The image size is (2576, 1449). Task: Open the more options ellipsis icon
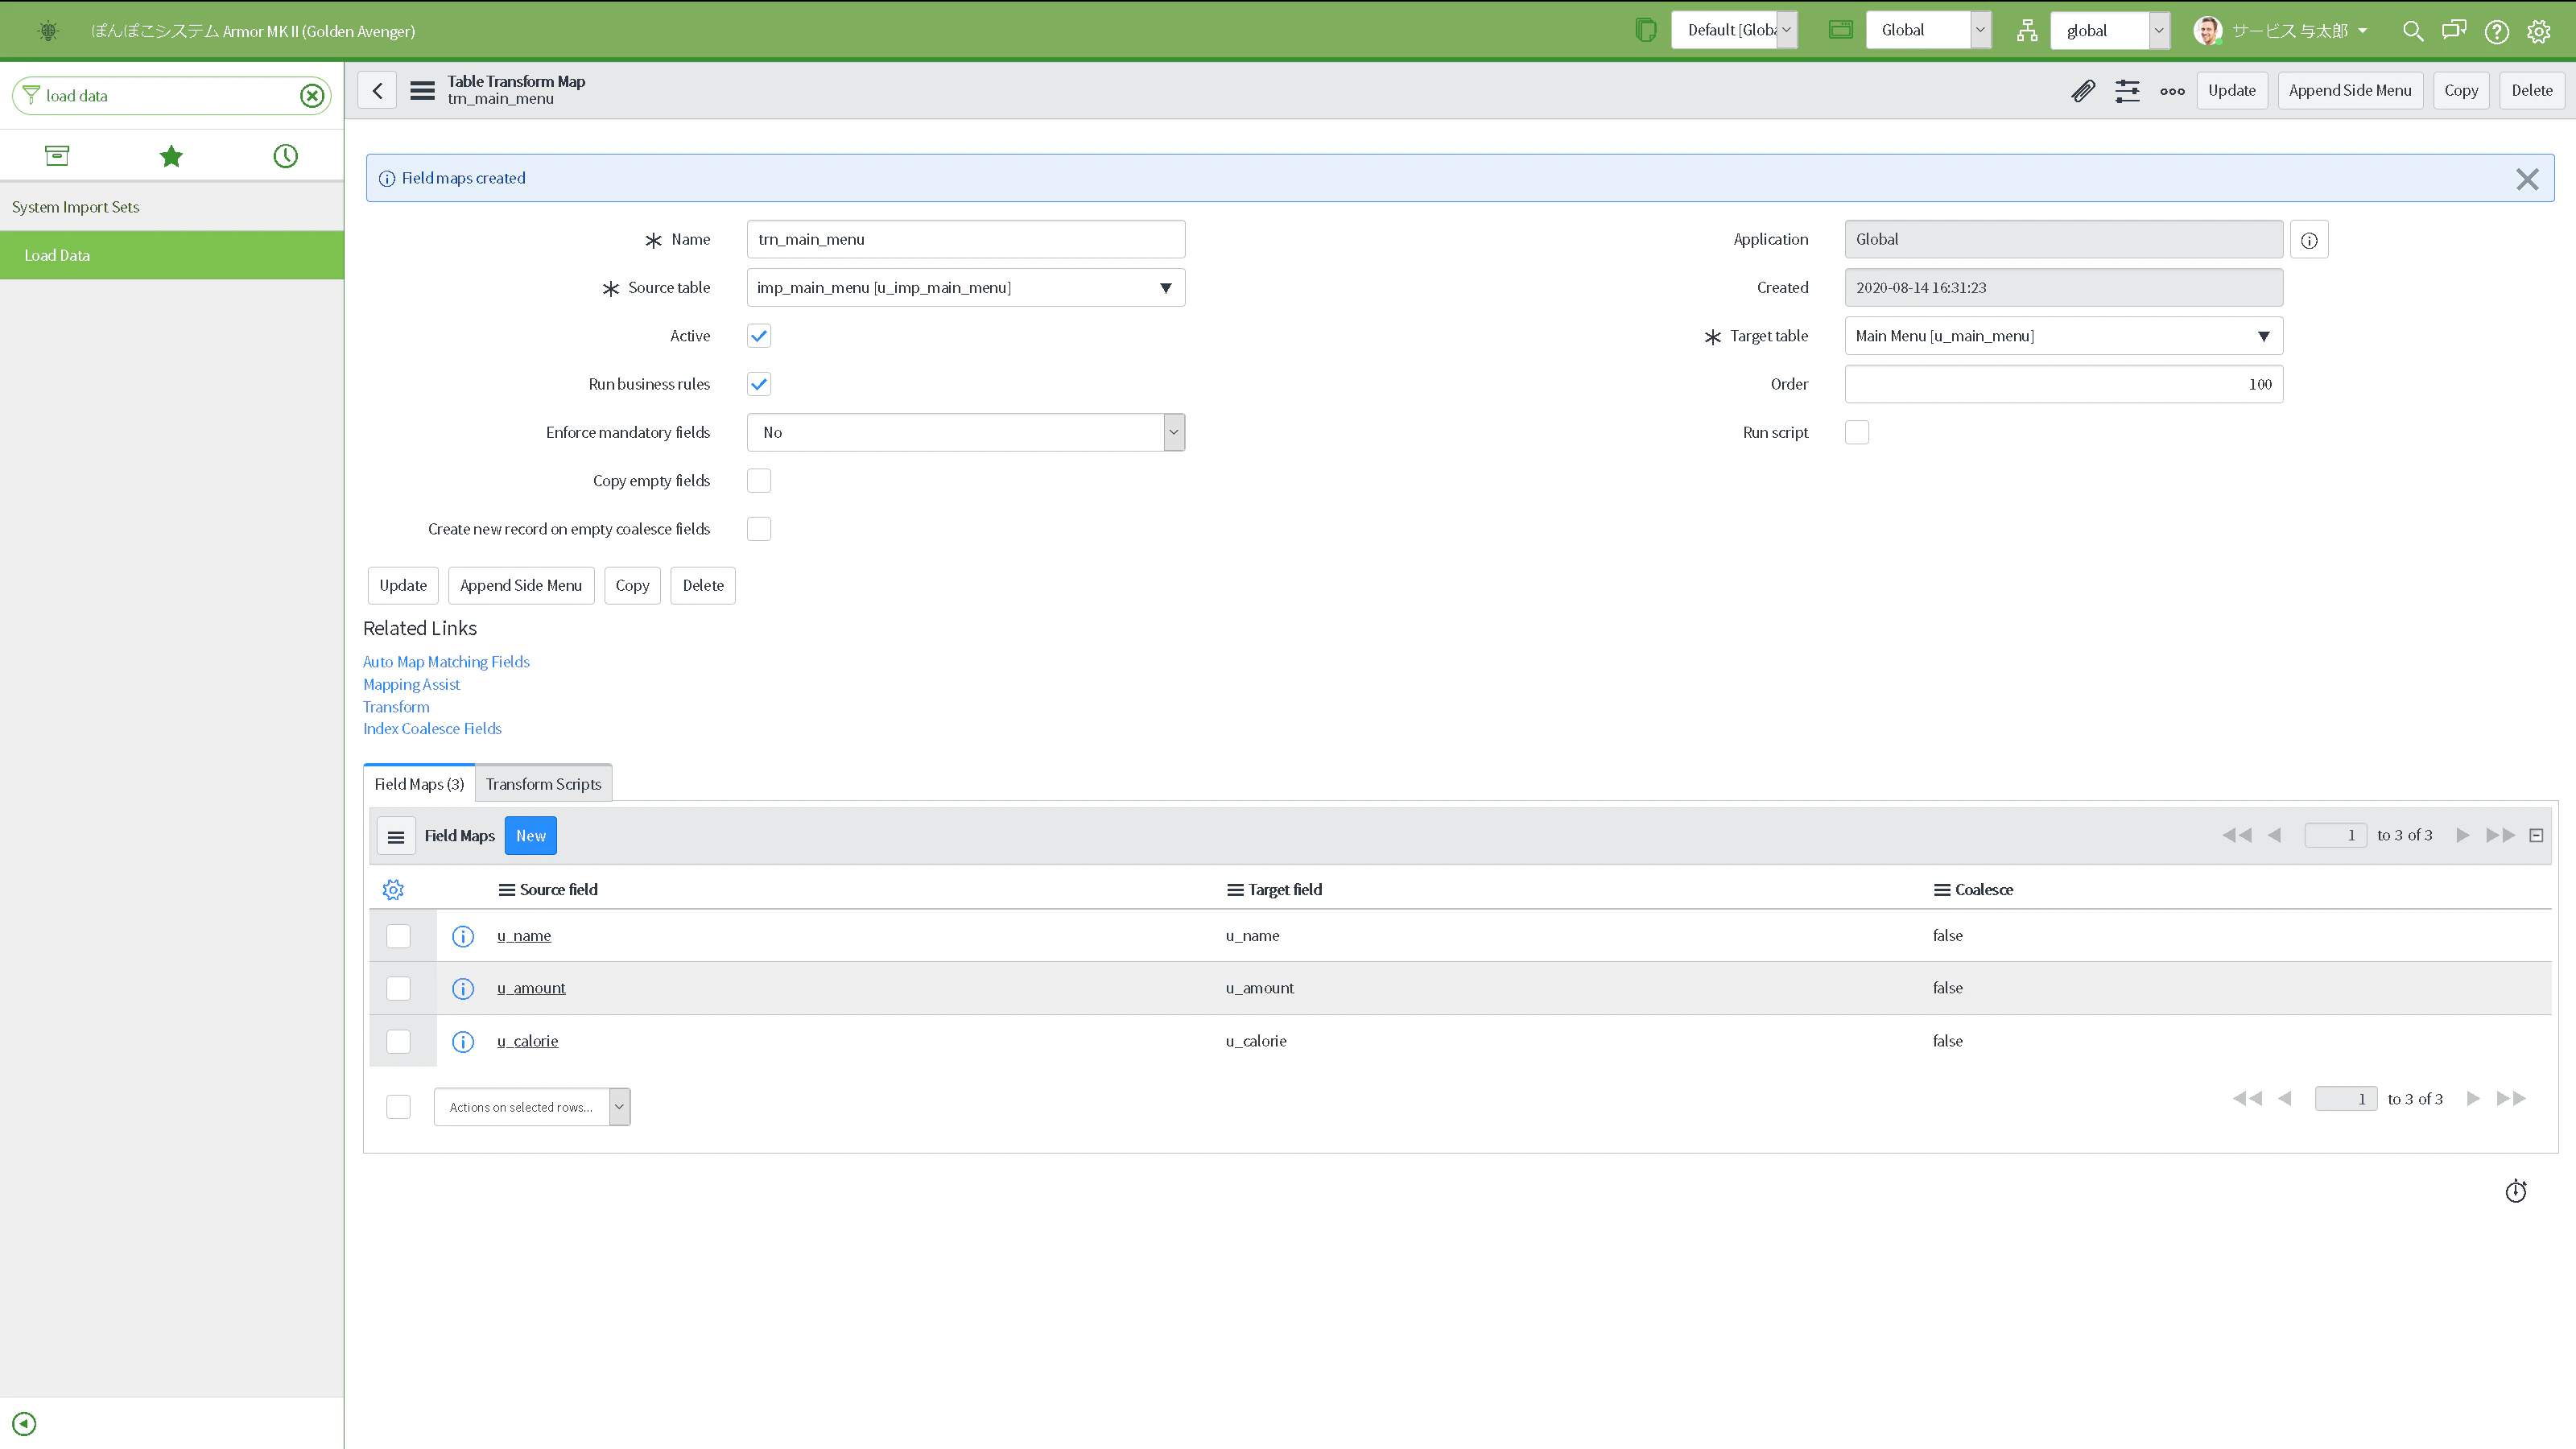coord(2172,91)
